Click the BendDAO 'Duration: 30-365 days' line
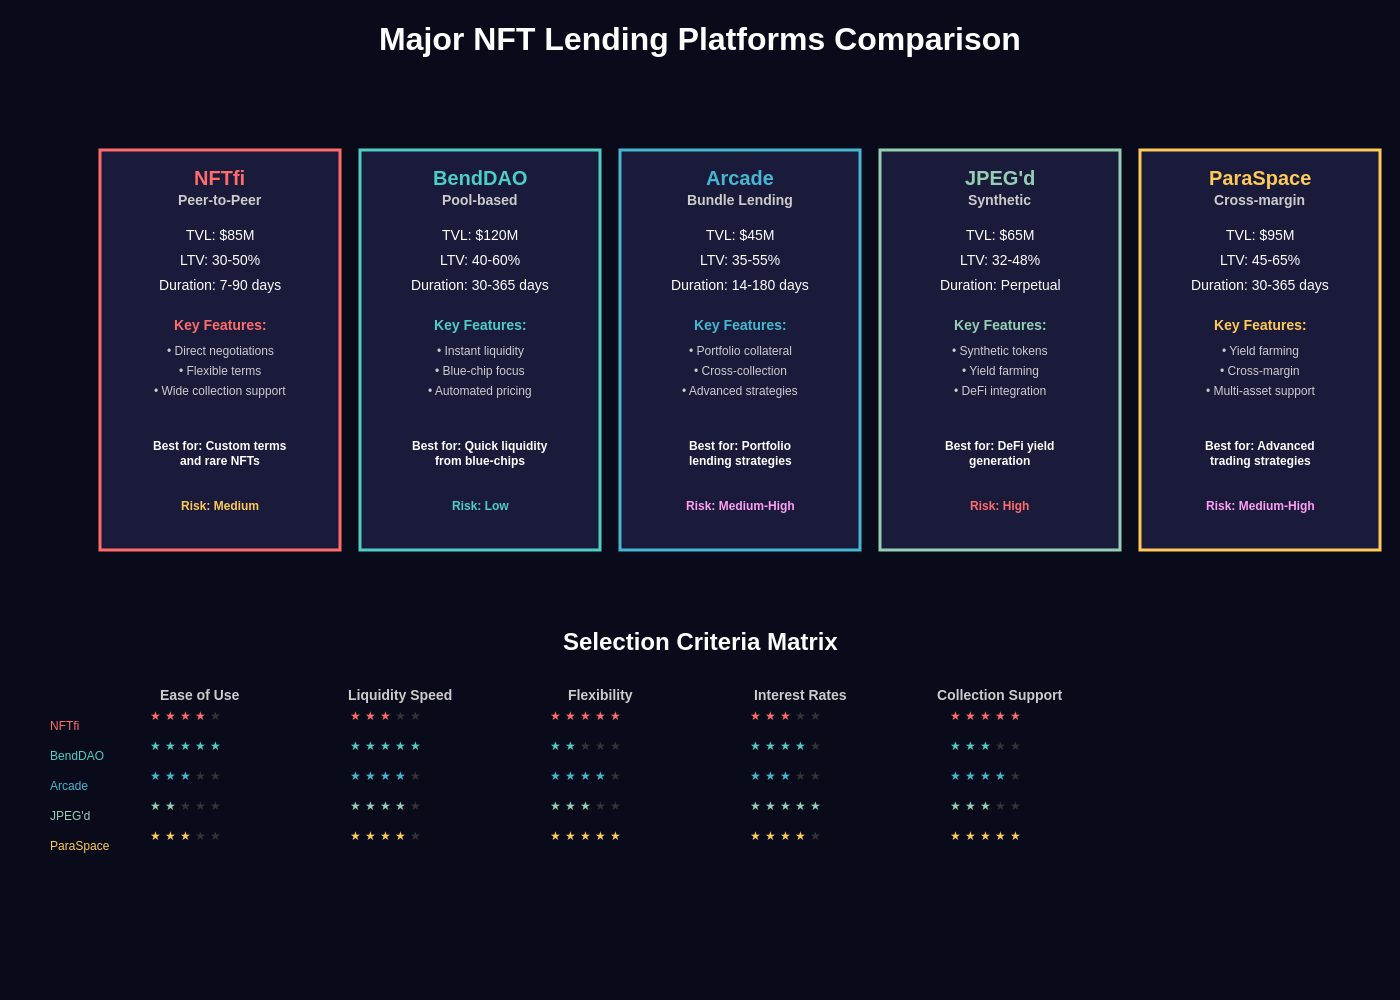The height and width of the screenshot is (1000, 1400). (x=480, y=285)
